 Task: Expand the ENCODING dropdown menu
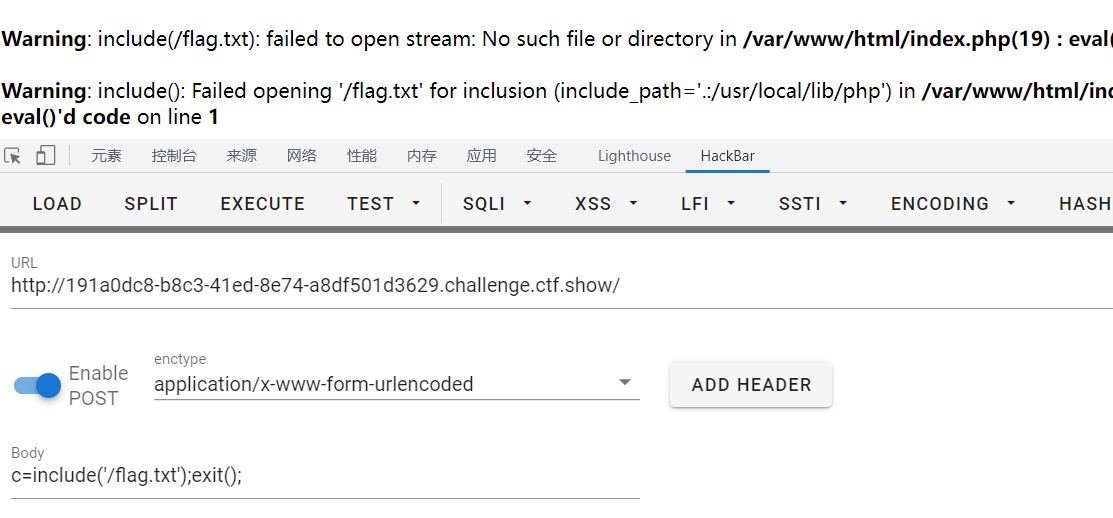pos(953,204)
